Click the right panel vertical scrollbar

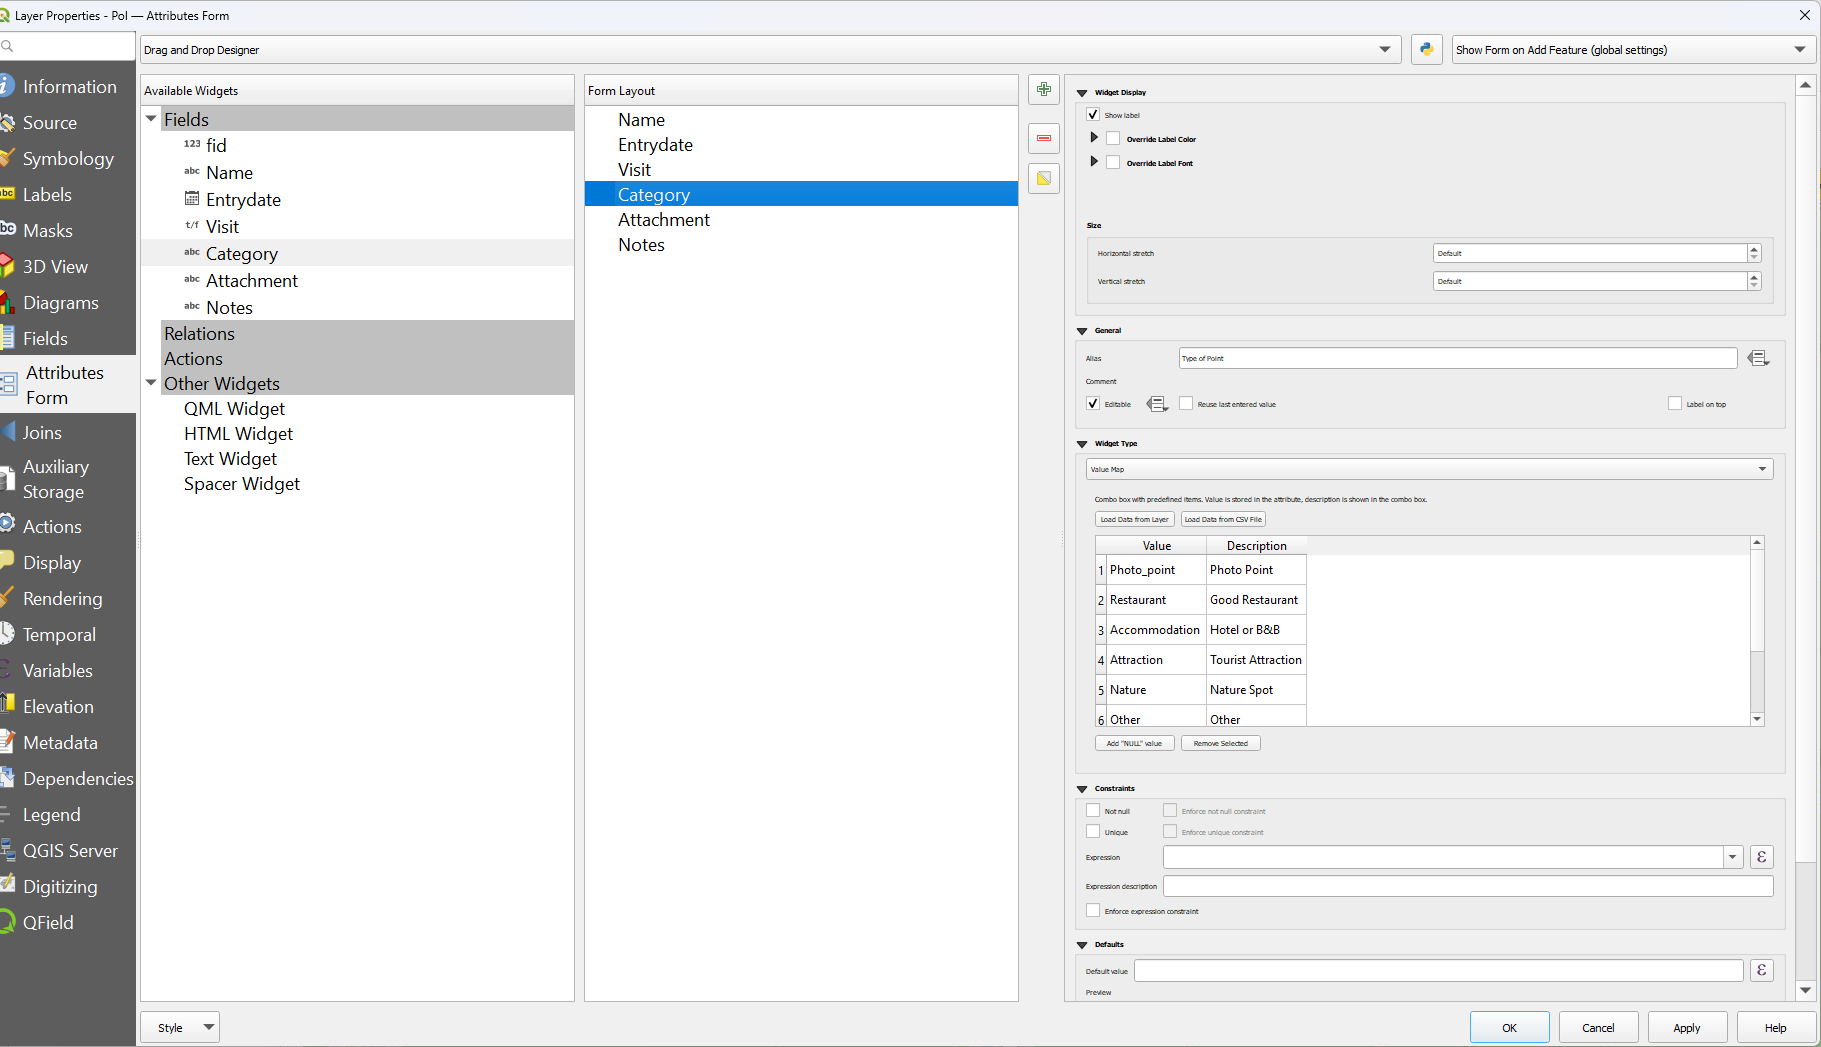(x=1805, y=500)
